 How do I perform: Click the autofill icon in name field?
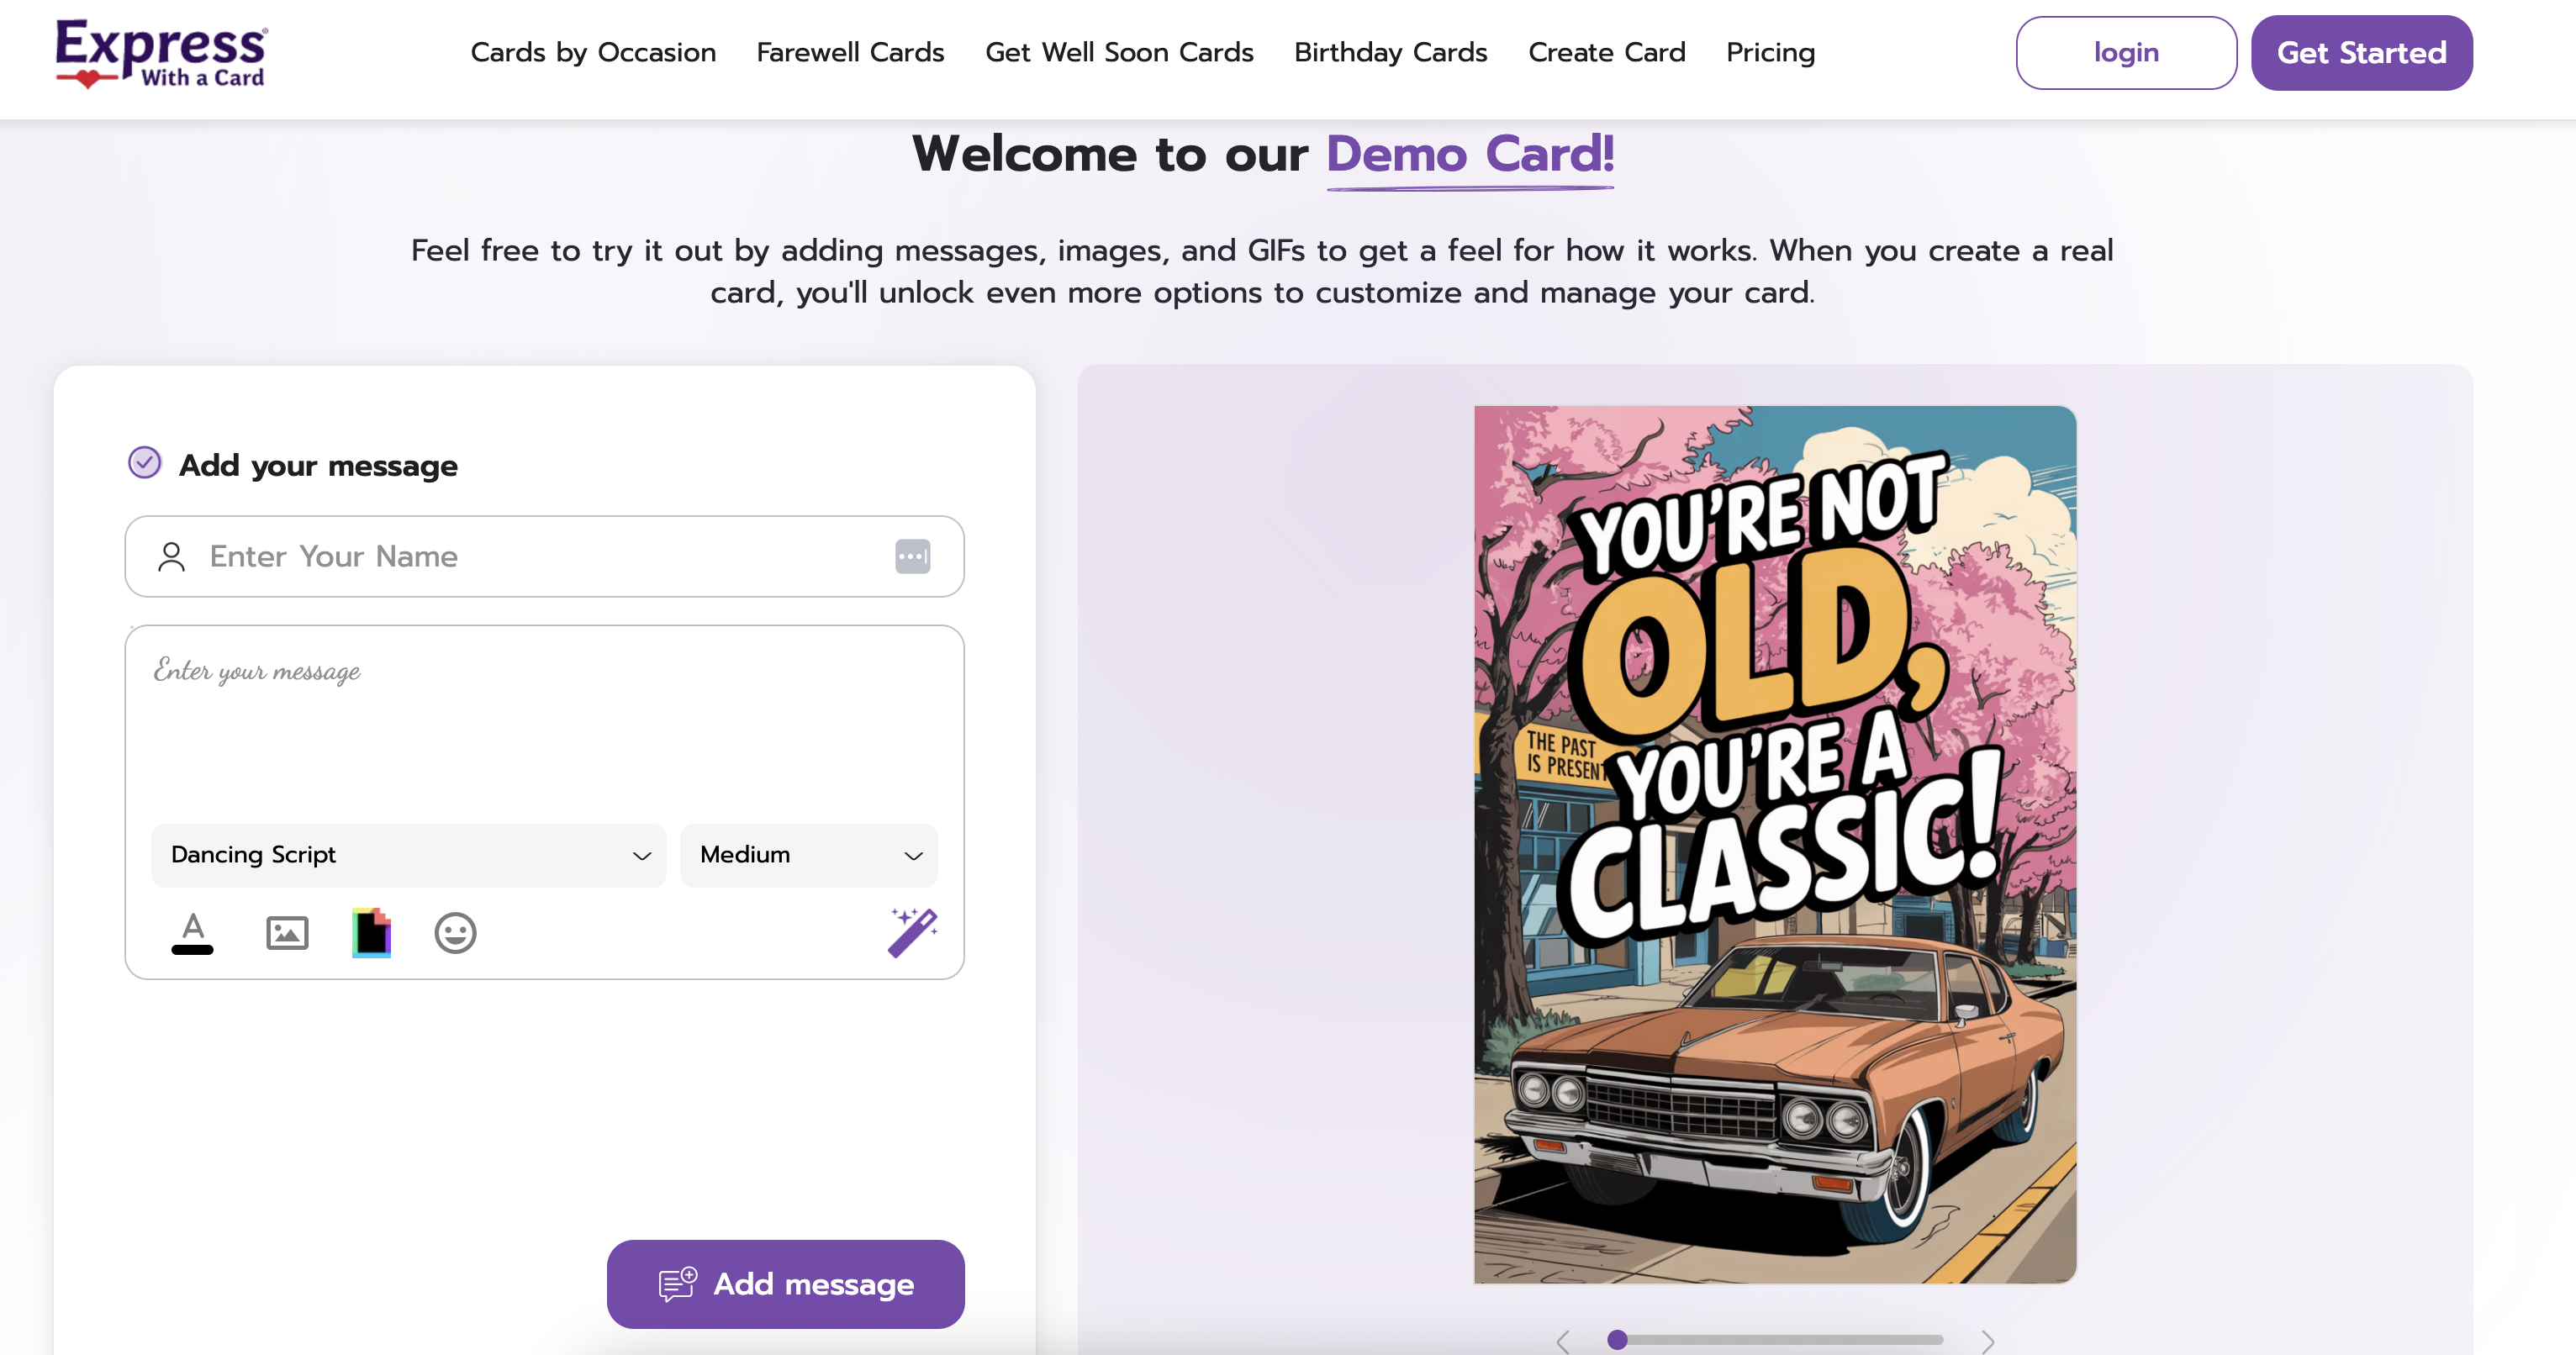(912, 556)
